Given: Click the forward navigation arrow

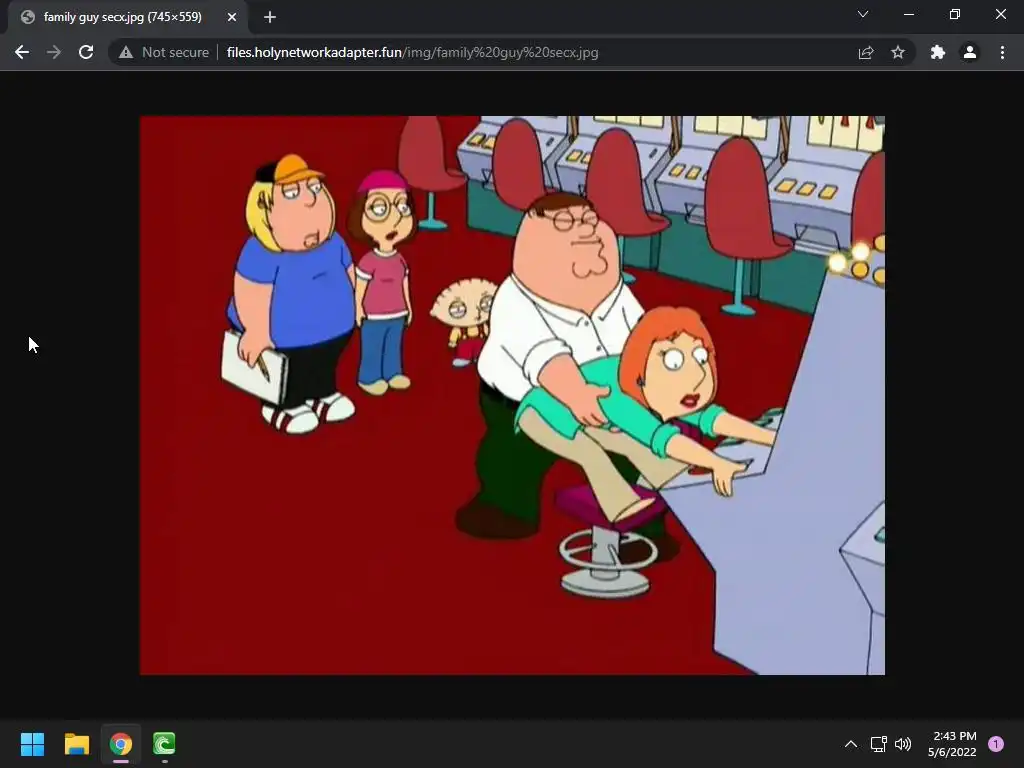Looking at the screenshot, I should (54, 52).
